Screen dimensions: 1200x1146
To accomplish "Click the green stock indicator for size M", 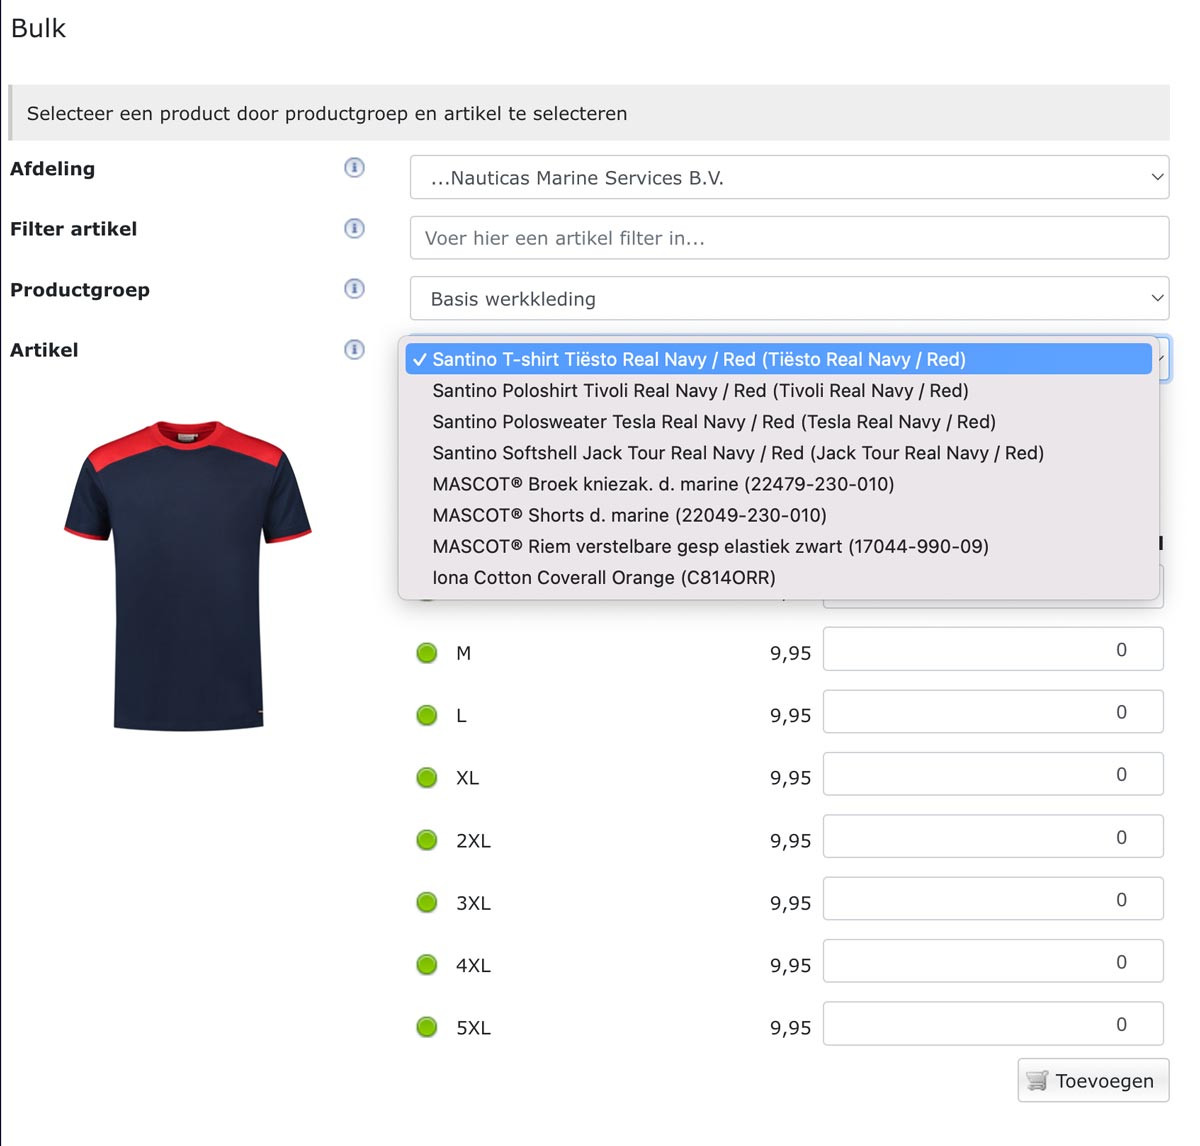I will coord(427,653).
